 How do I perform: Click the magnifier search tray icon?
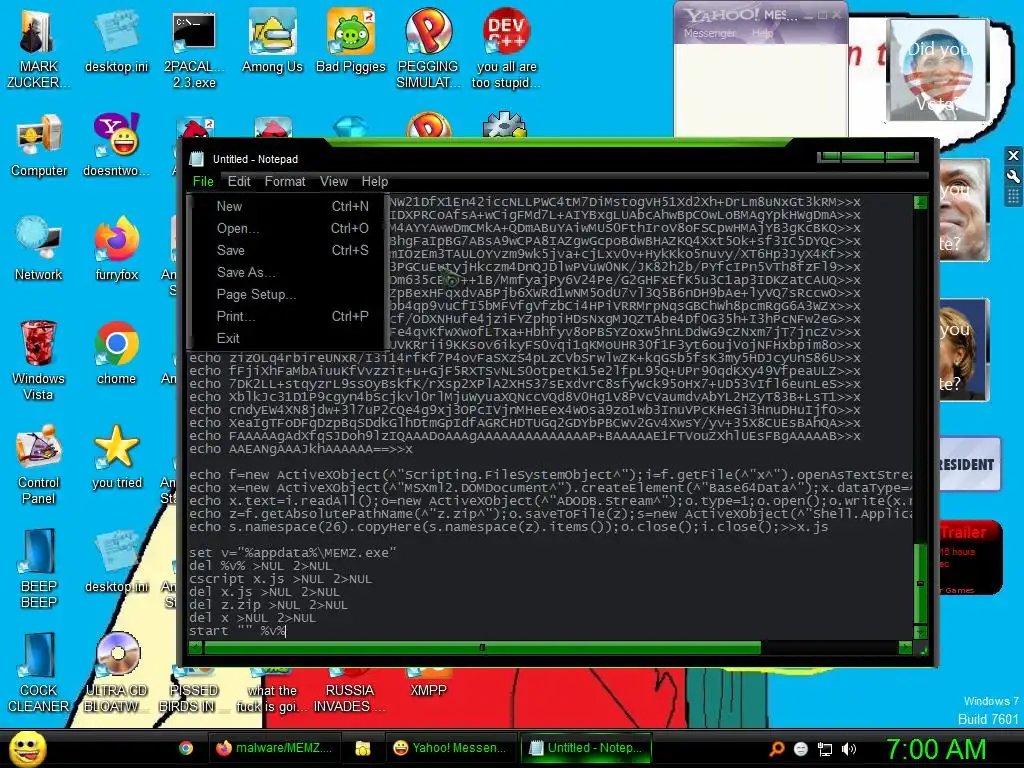[x=777, y=749]
